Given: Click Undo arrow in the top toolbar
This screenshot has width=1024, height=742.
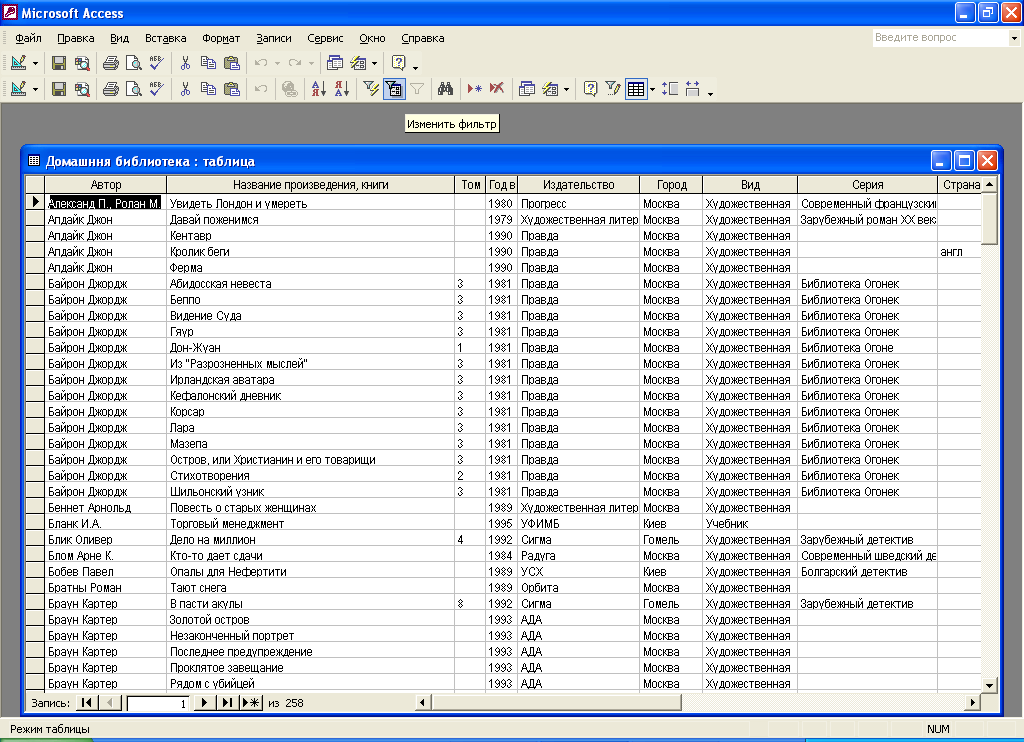Looking at the screenshot, I should pos(261,63).
